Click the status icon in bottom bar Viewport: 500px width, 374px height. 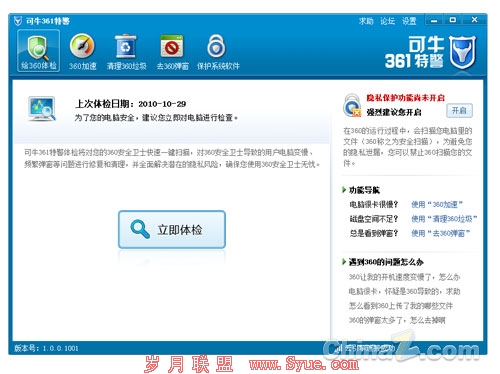click(339, 348)
